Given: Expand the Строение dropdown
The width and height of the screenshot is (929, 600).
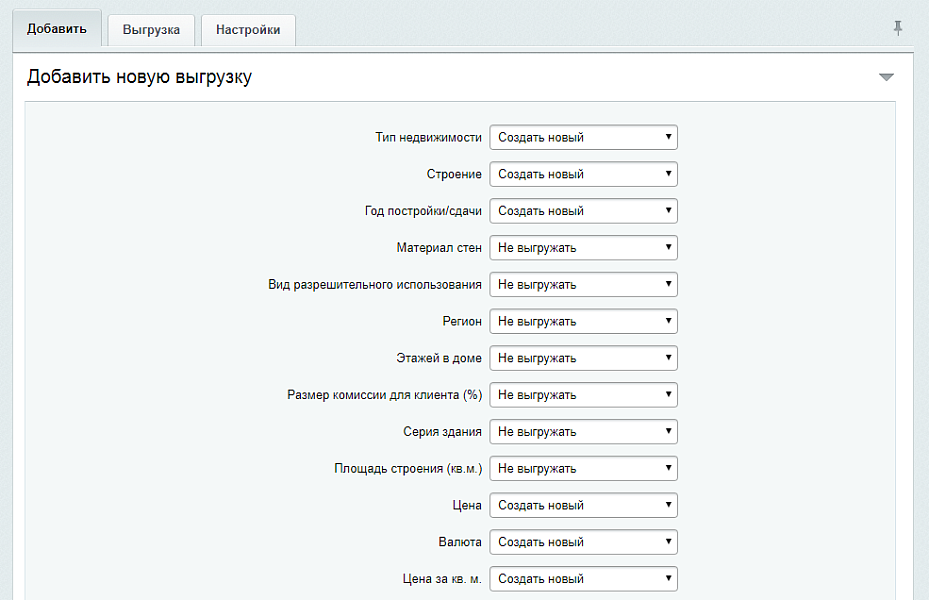Looking at the screenshot, I should tap(583, 174).
